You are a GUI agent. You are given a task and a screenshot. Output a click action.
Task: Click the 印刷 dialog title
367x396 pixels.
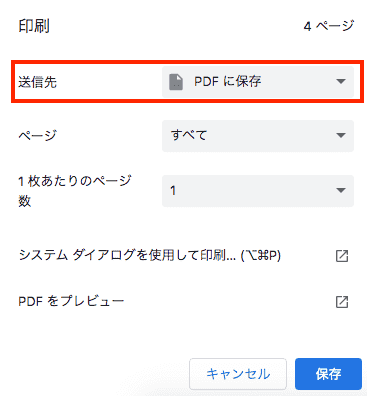[34, 26]
